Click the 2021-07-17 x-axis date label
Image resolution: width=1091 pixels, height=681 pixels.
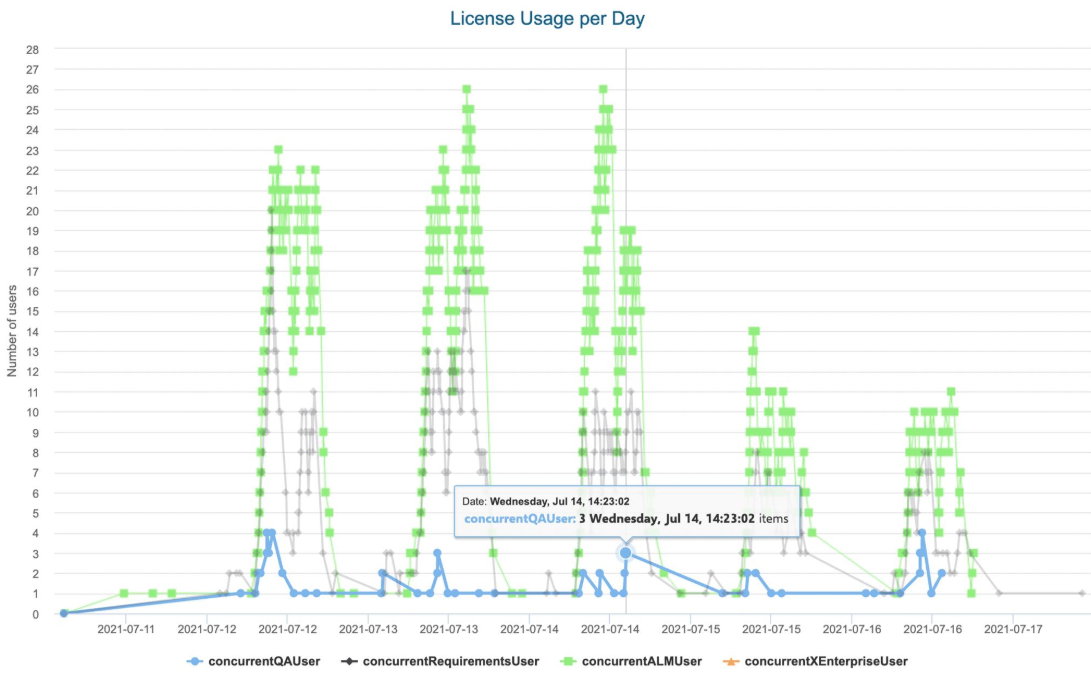click(1014, 630)
